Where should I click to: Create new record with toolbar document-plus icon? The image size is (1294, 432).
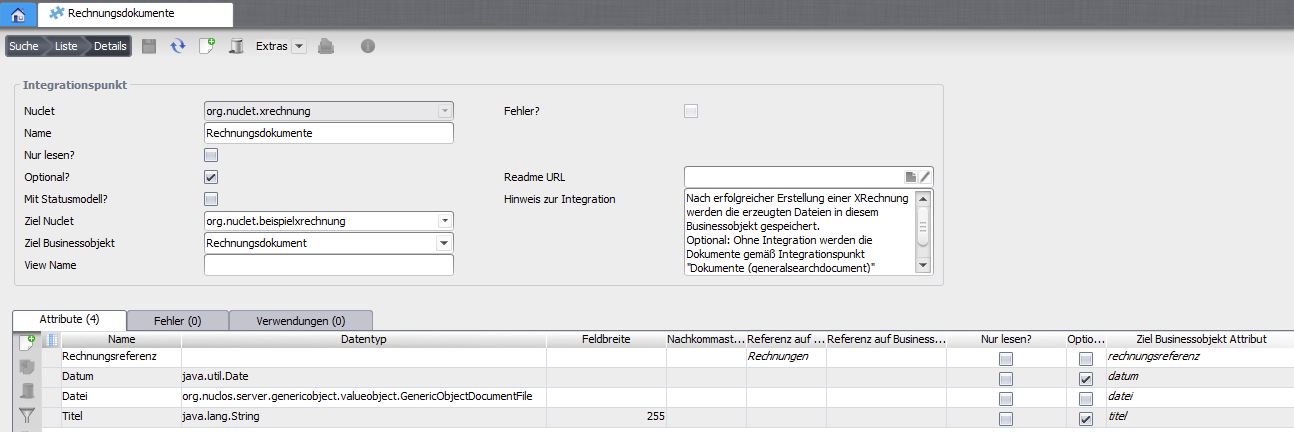click(x=207, y=46)
